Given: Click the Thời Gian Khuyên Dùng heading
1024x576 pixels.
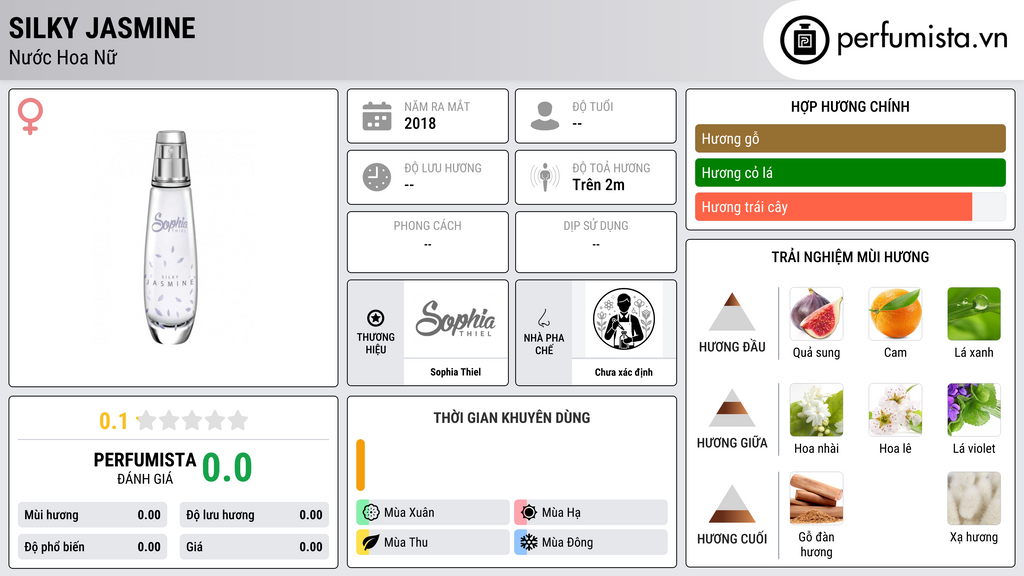Looking at the screenshot, I should click(512, 417).
